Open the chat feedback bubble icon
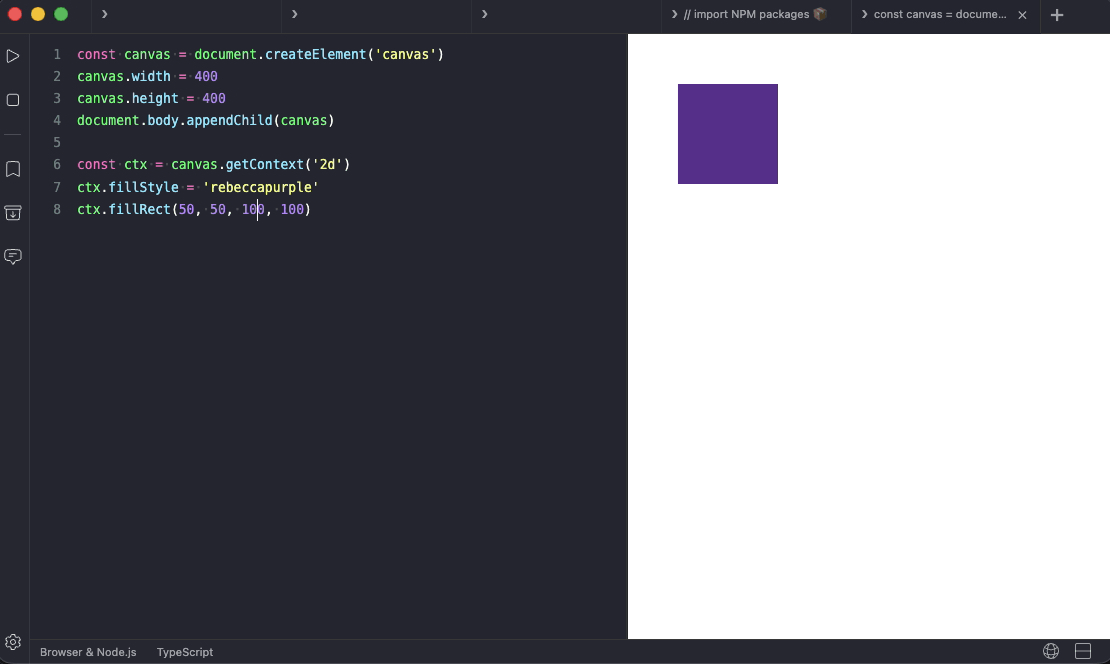Screen dimensions: 1110x664 click(13, 256)
